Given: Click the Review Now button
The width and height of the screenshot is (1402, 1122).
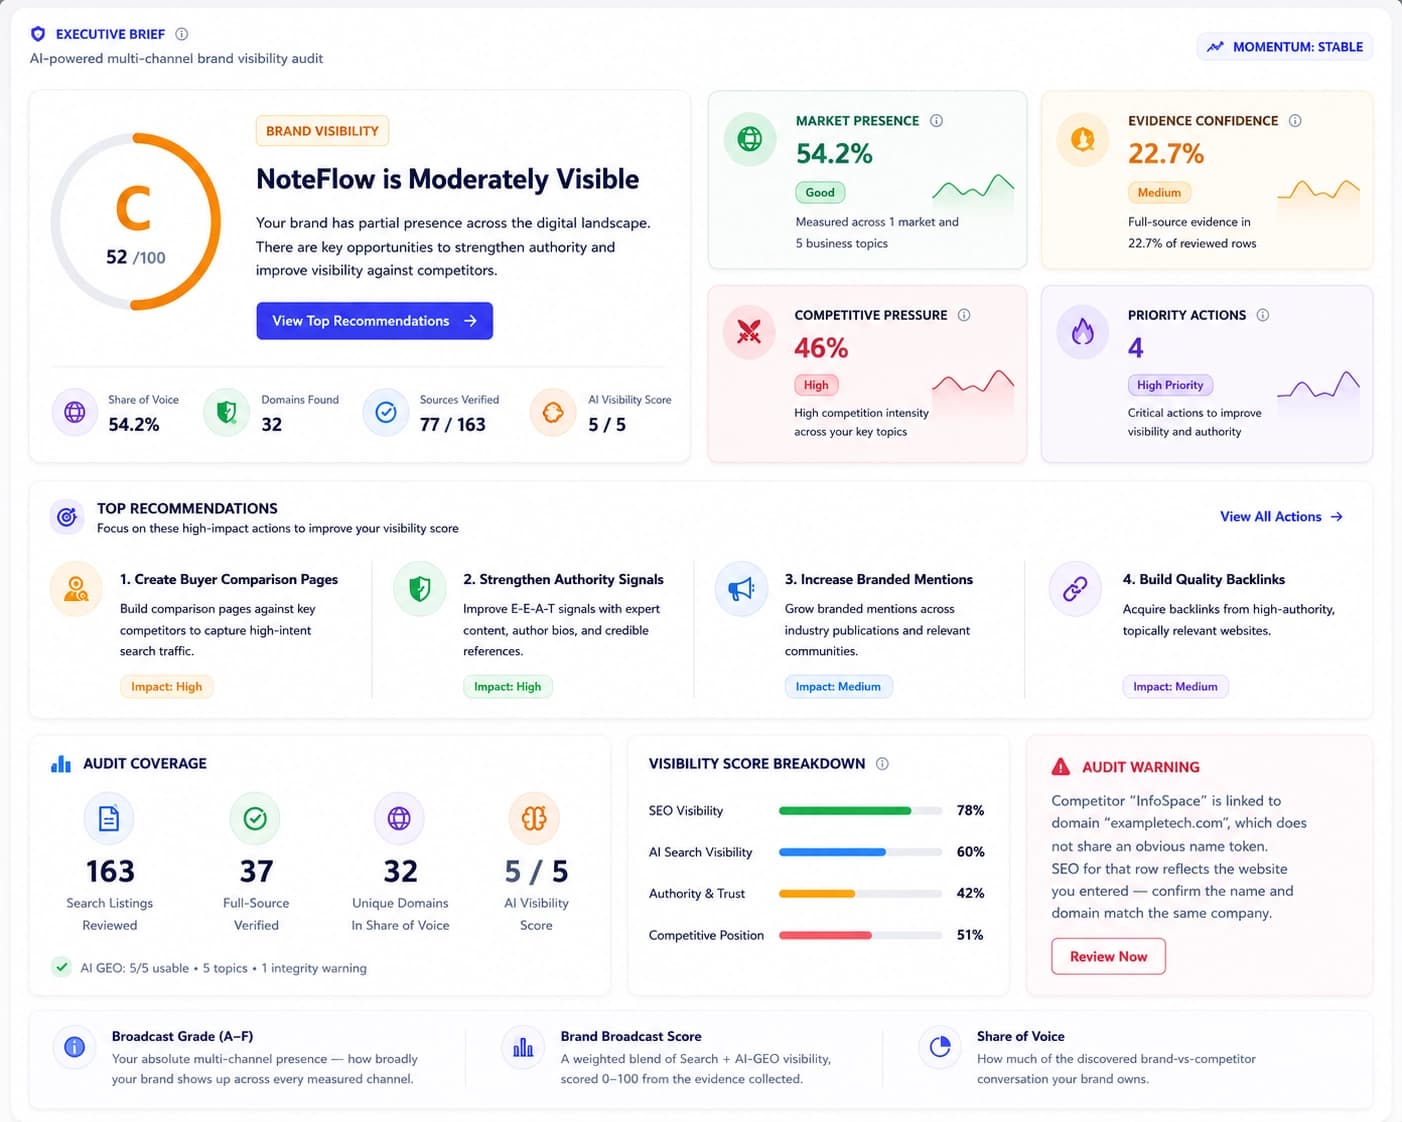Looking at the screenshot, I should pyautogui.click(x=1108, y=956).
